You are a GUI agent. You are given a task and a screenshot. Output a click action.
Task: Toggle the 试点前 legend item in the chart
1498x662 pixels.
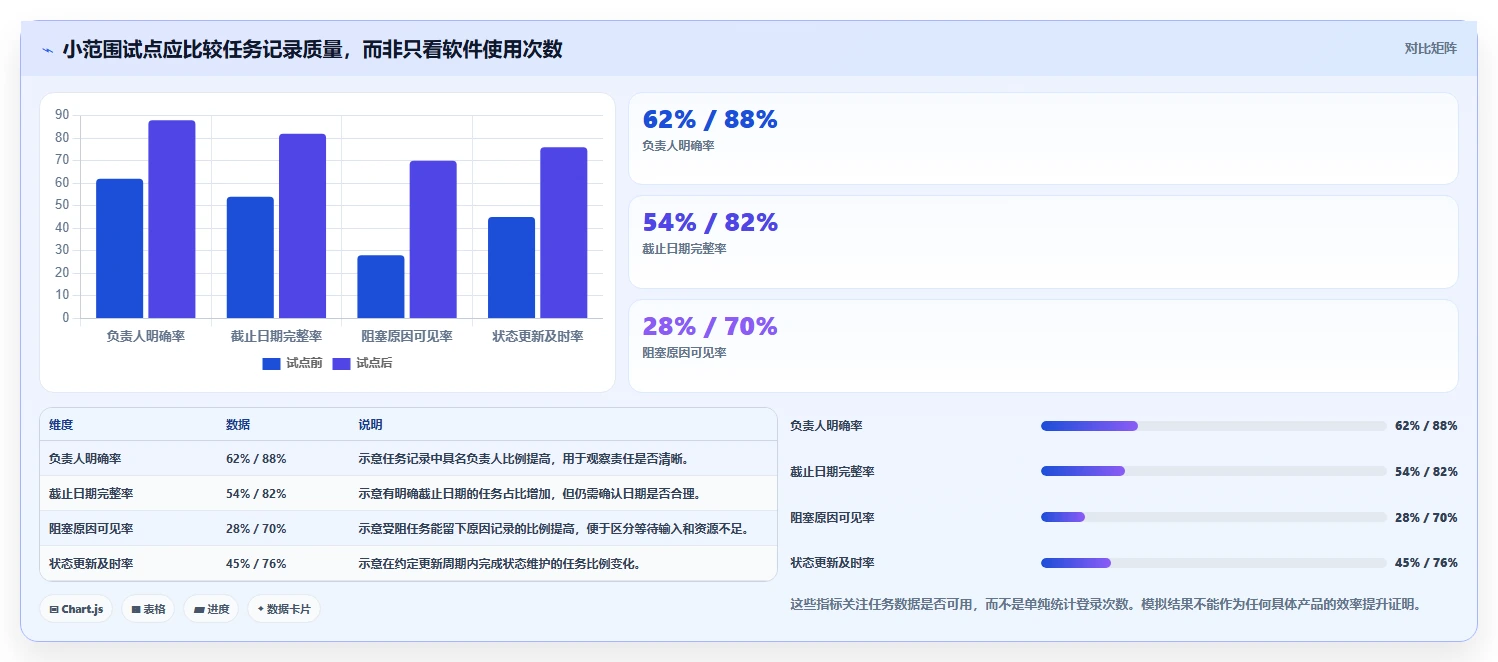(292, 363)
